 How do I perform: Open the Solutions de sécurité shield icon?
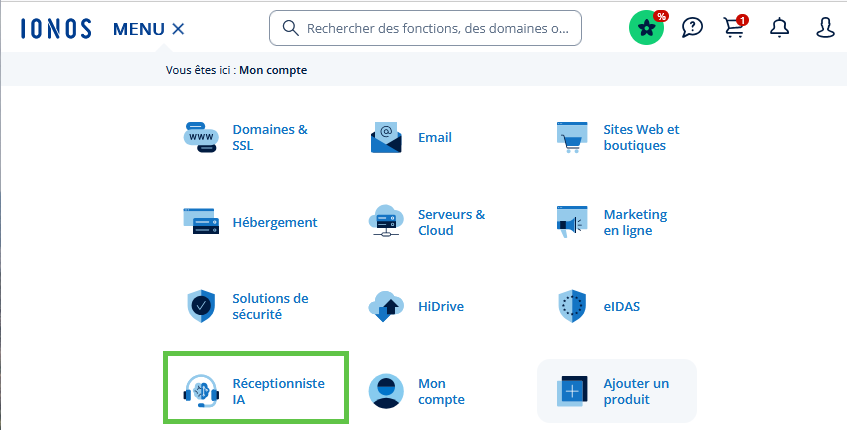coord(201,306)
